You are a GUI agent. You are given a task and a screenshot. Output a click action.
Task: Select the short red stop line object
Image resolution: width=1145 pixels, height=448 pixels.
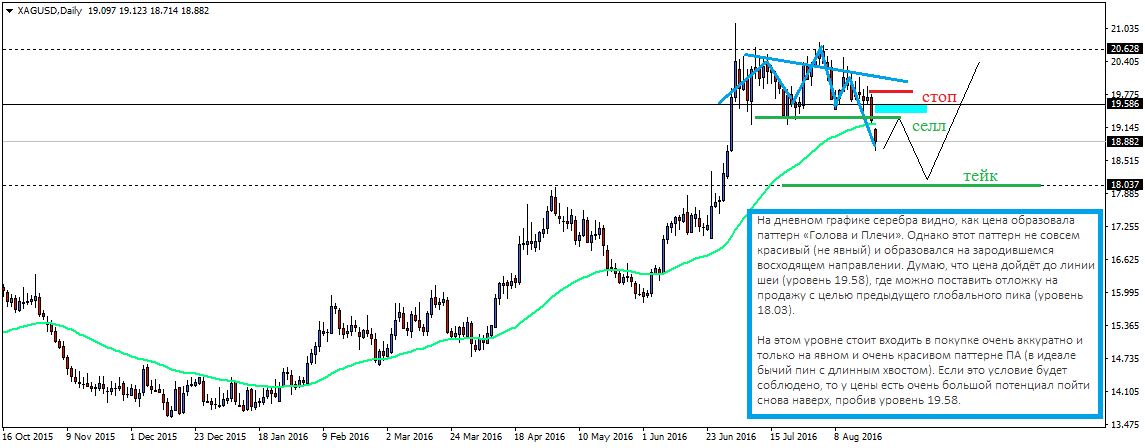(x=890, y=91)
